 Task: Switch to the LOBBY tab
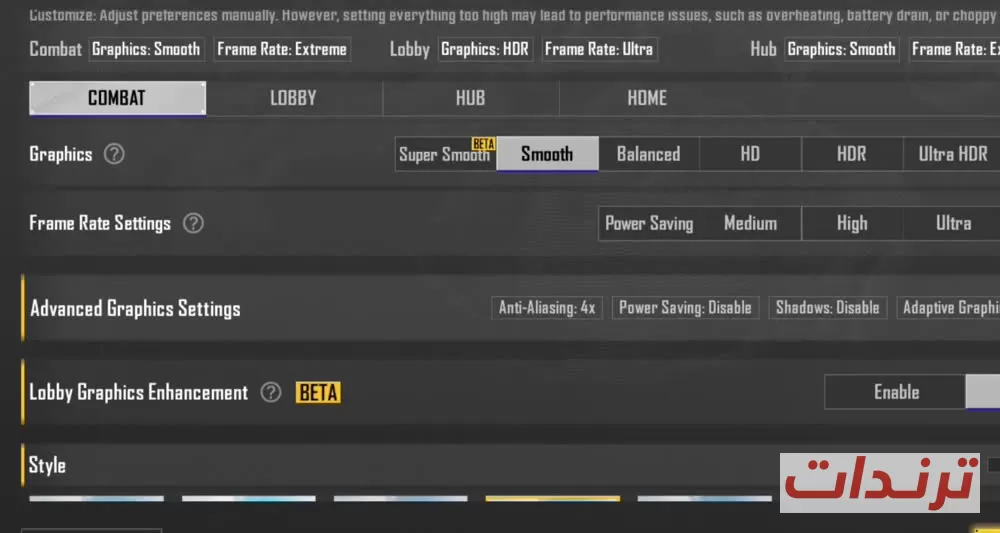pos(293,98)
